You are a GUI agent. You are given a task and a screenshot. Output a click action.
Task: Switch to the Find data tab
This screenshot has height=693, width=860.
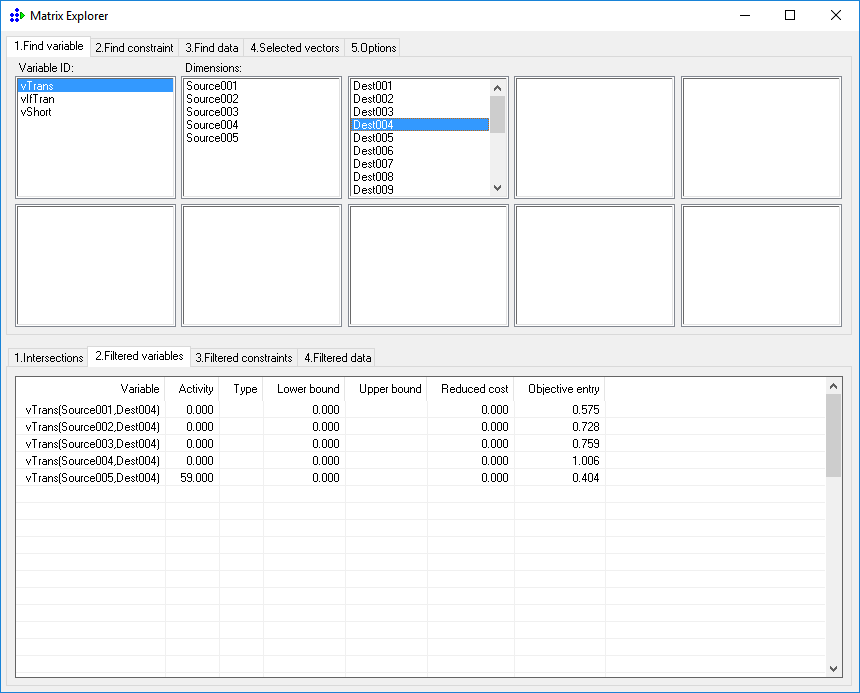tap(212, 48)
